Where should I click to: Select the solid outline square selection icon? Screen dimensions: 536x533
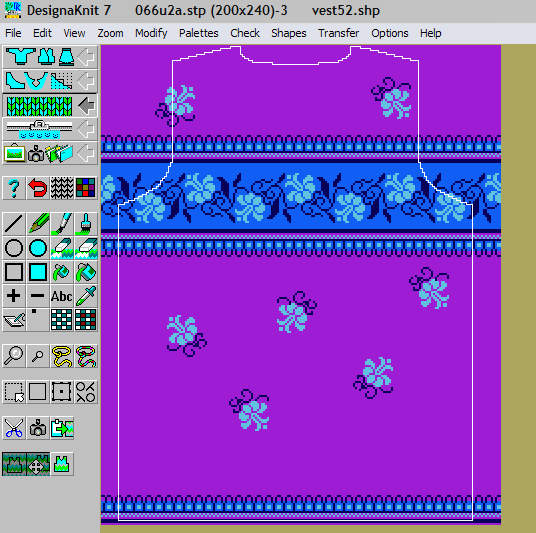click(x=38, y=392)
